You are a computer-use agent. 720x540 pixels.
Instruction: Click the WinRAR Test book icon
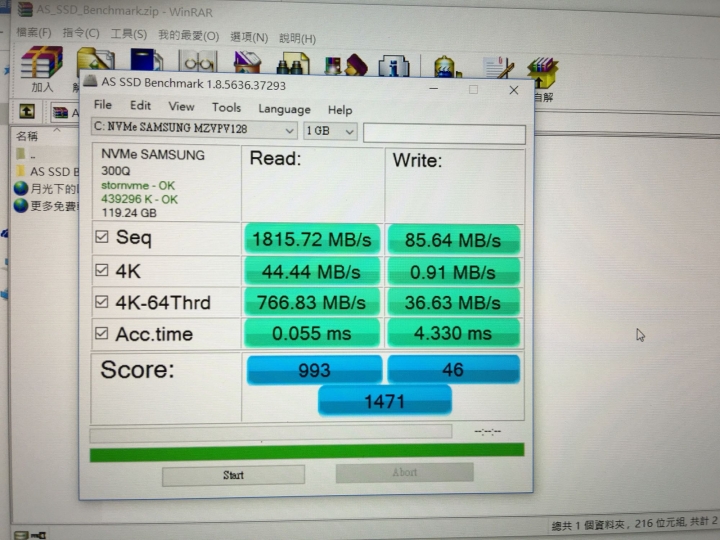[x=146, y=61]
